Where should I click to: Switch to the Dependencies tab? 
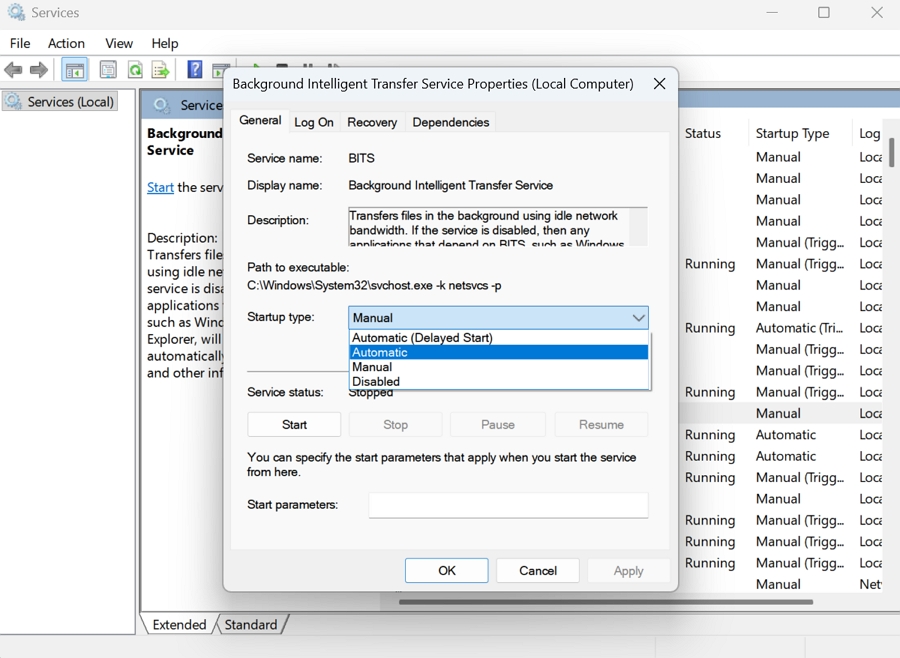click(x=450, y=122)
